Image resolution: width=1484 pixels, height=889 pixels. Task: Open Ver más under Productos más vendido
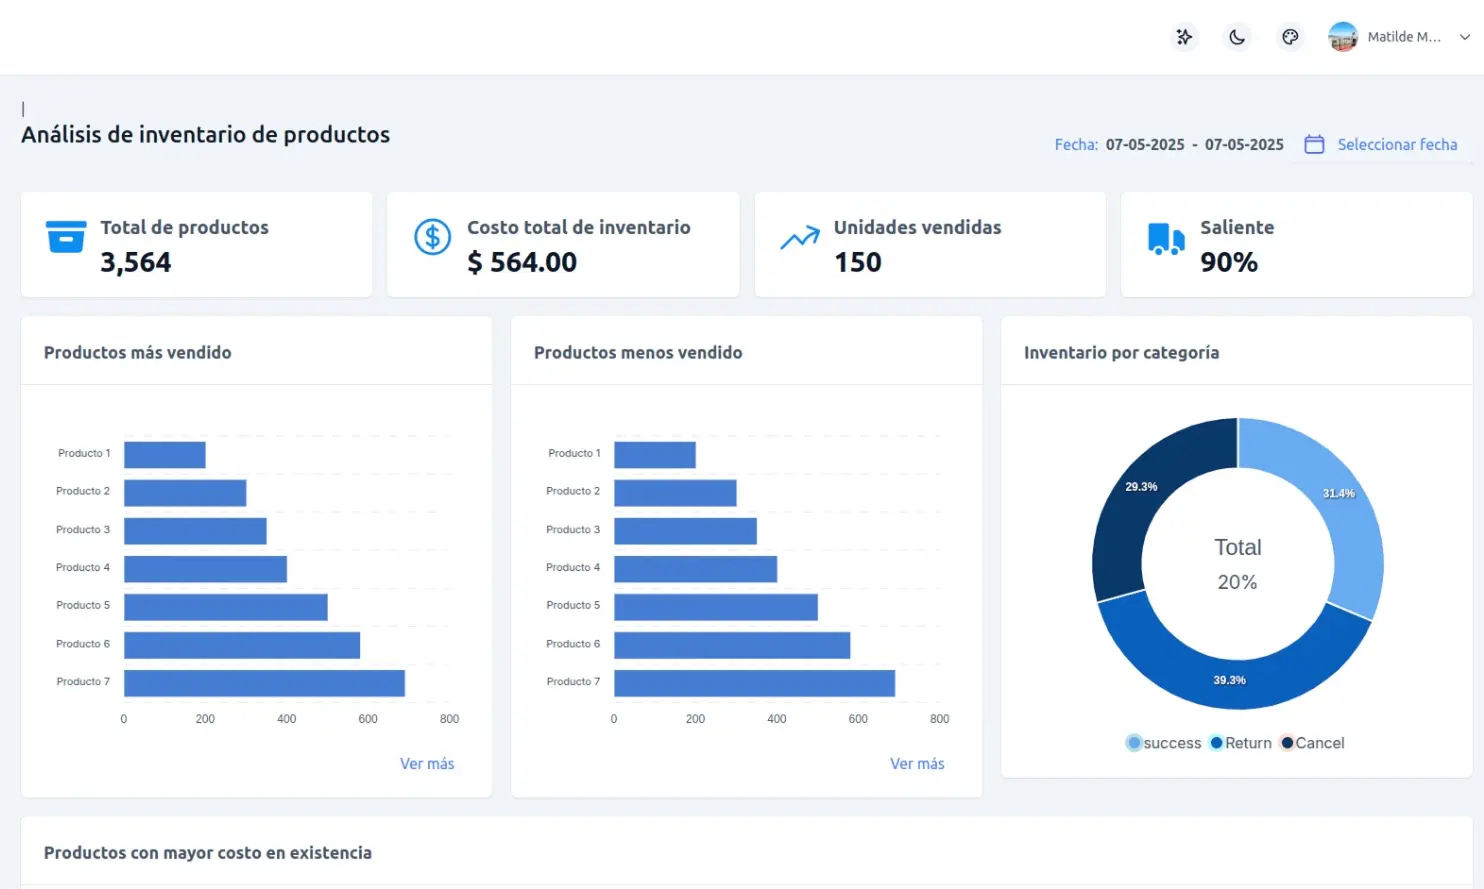point(427,763)
